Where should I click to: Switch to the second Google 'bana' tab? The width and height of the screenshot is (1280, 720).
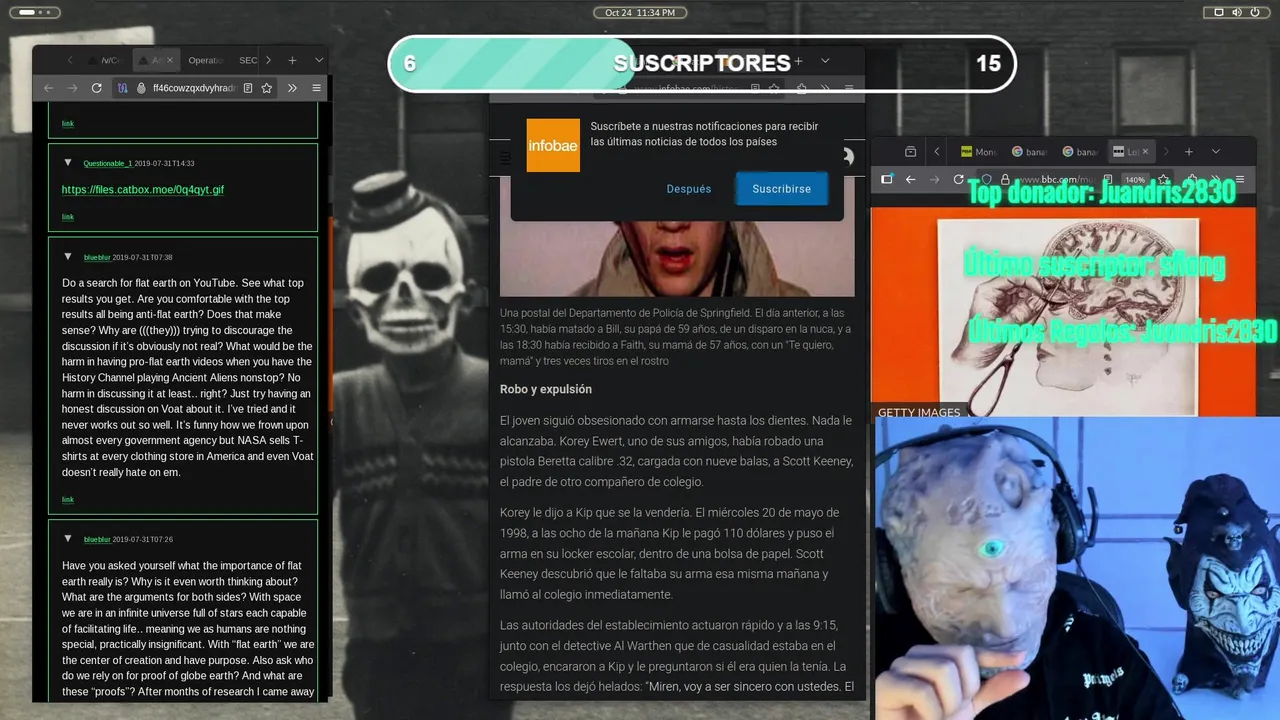(x=1081, y=152)
